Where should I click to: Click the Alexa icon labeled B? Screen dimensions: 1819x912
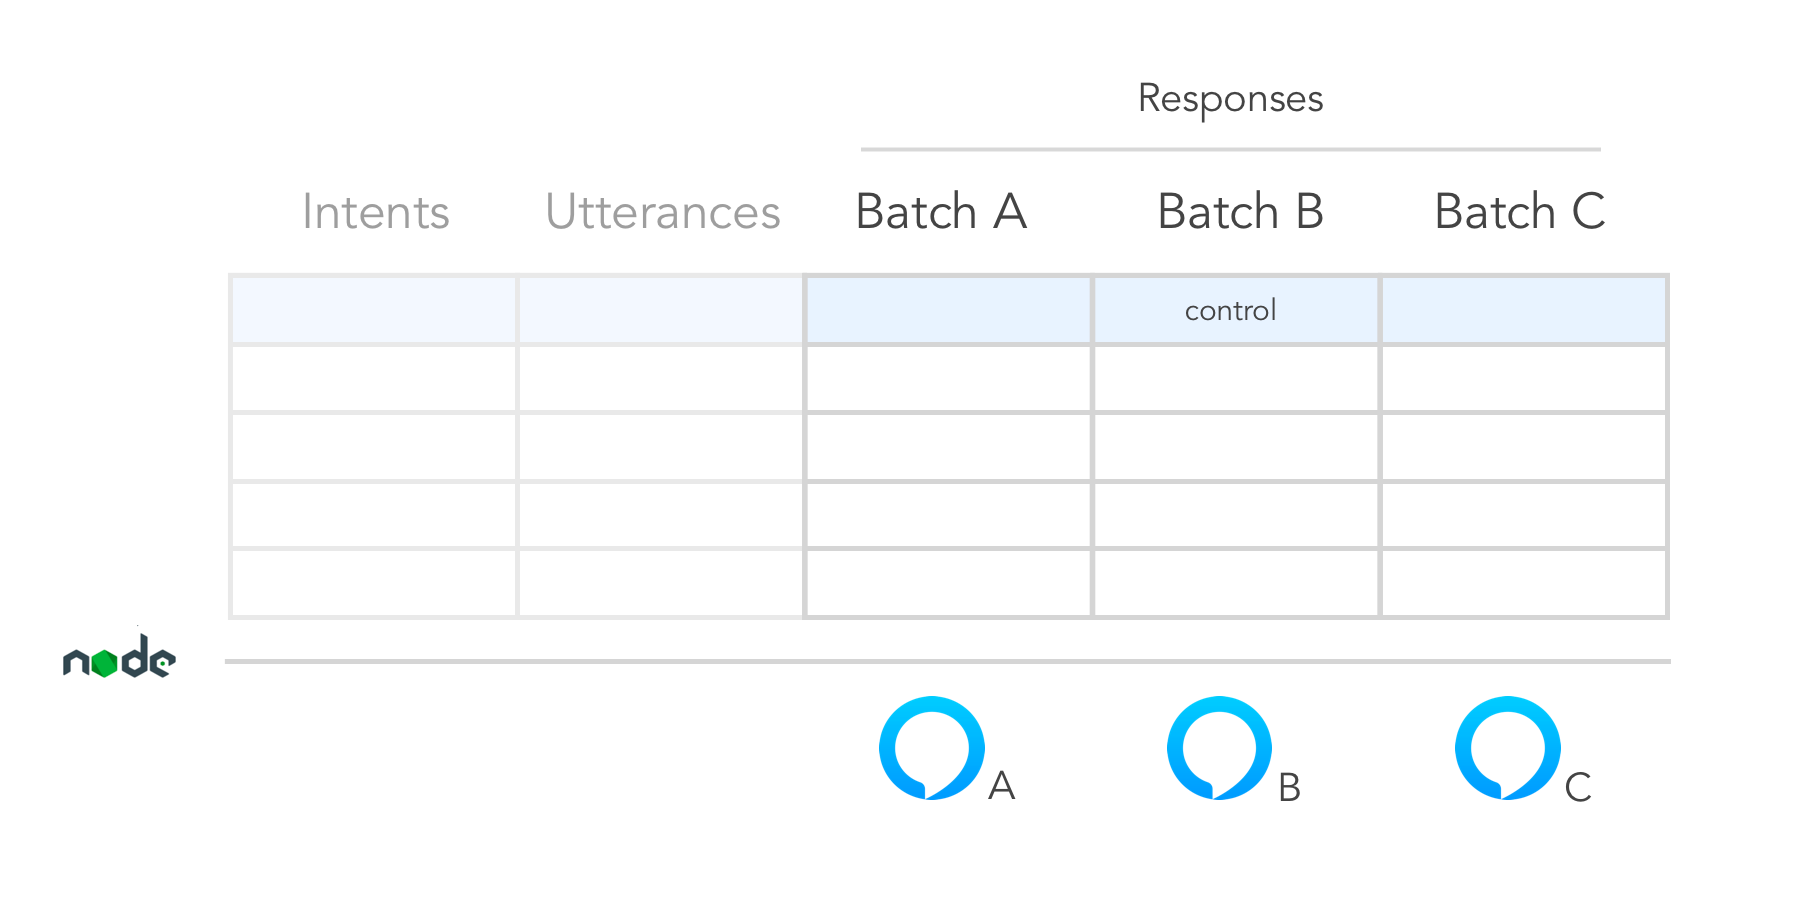pyautogui.click(x=1219, y=748)
